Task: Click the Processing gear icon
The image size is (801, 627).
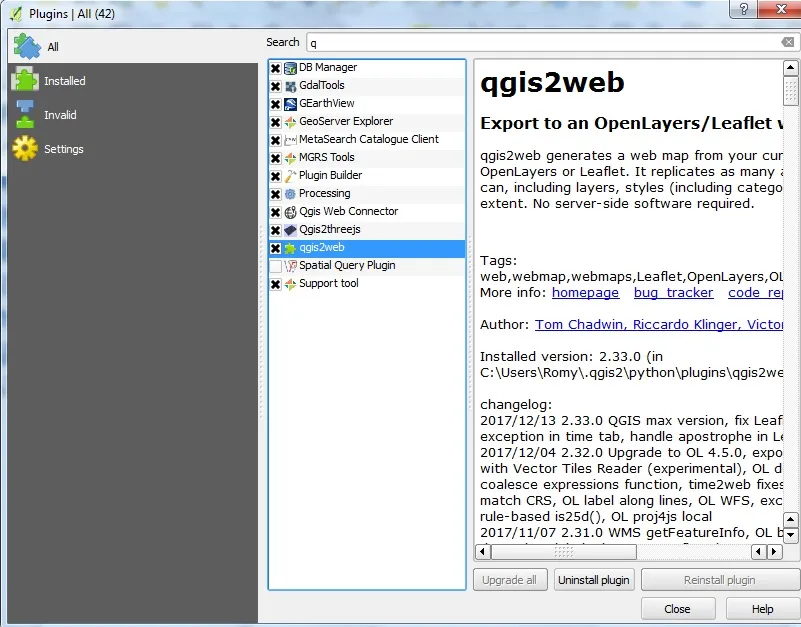Action: (290, 194)
